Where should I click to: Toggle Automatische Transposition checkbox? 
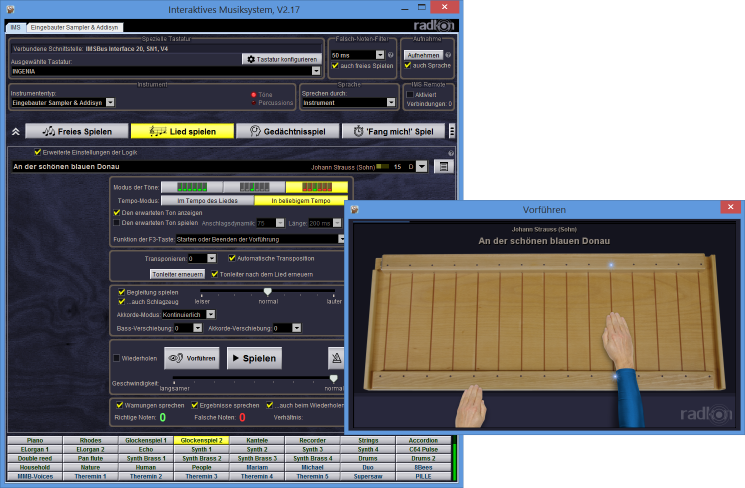232,258
